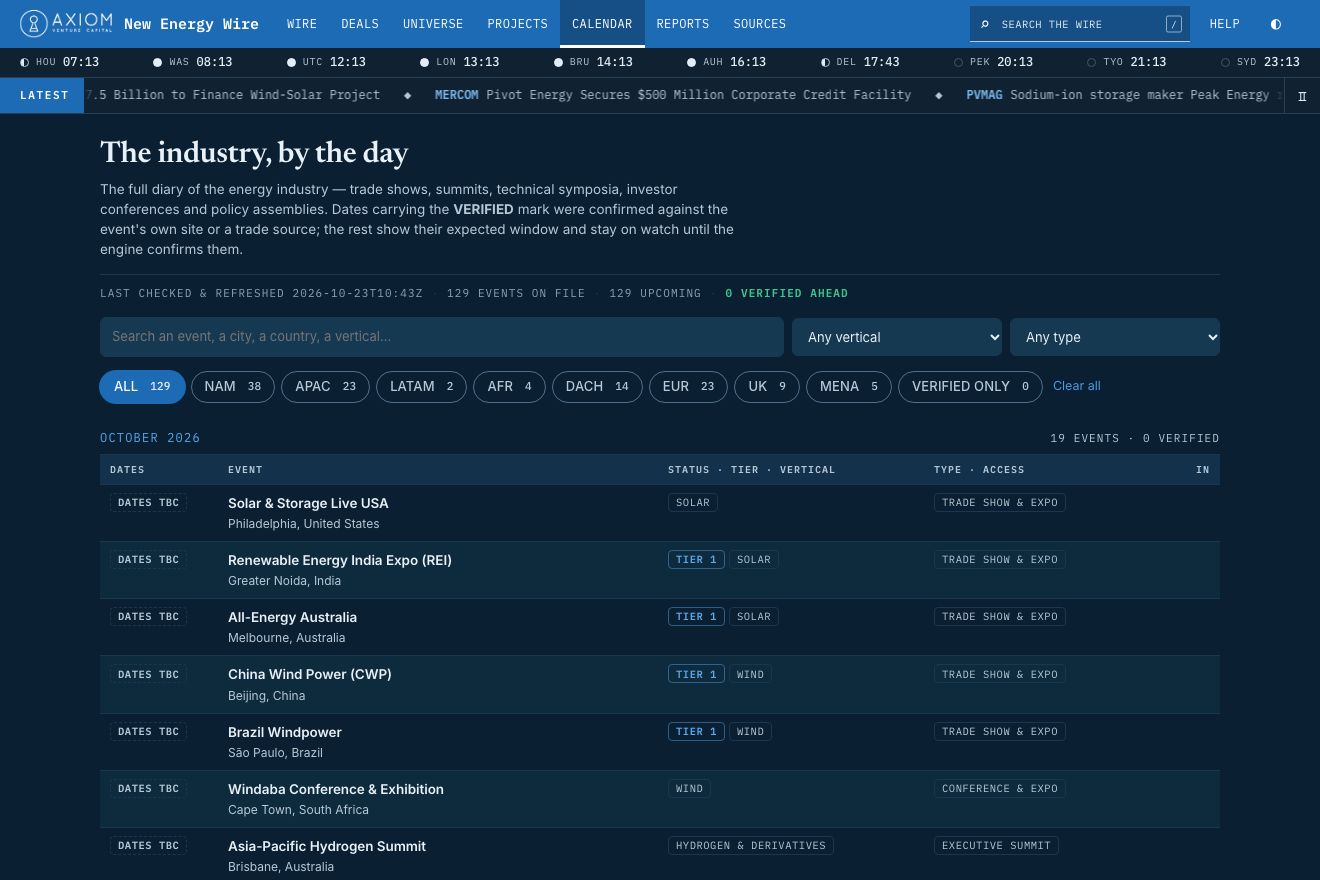The width and height of the screenshot is (1320, 880).
Task: Open Renewable Energy India Expo (REI) event
Action: 340,560
